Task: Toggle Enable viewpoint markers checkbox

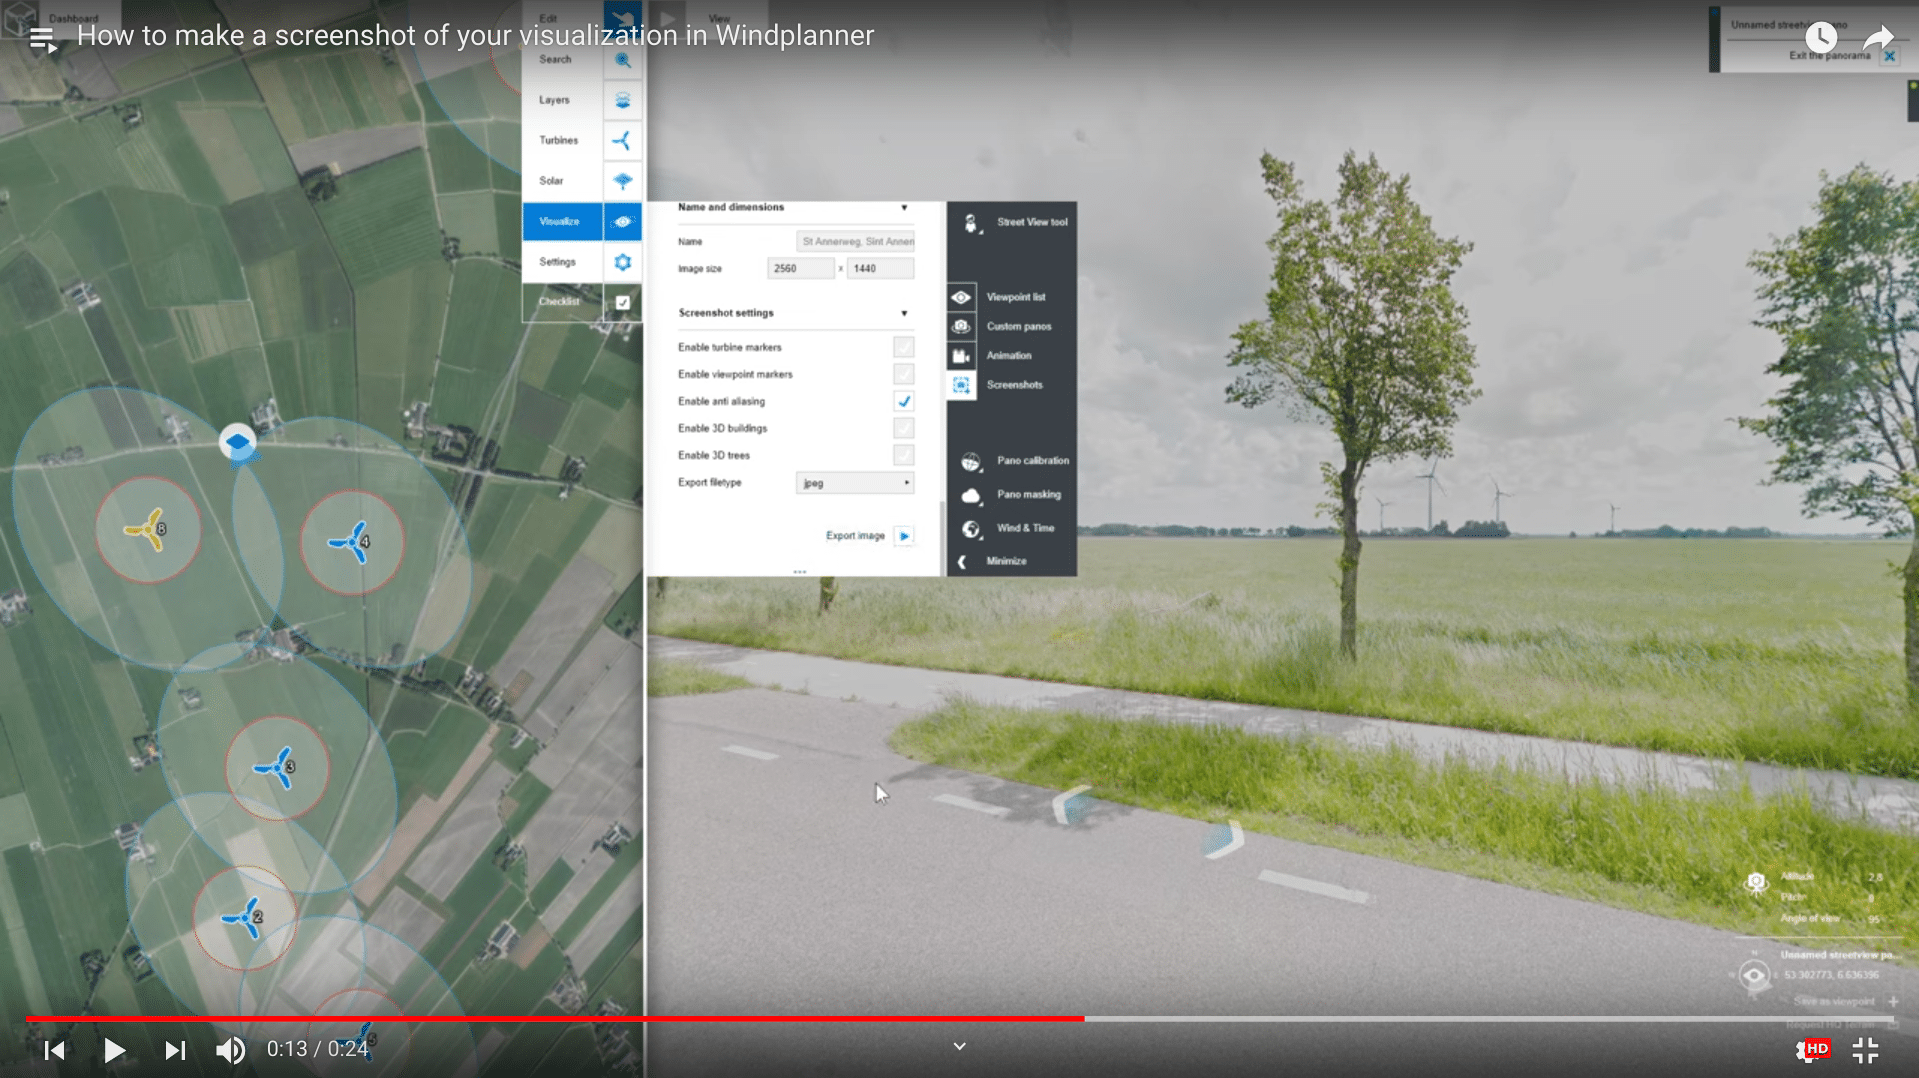Action: coord(904,374)
